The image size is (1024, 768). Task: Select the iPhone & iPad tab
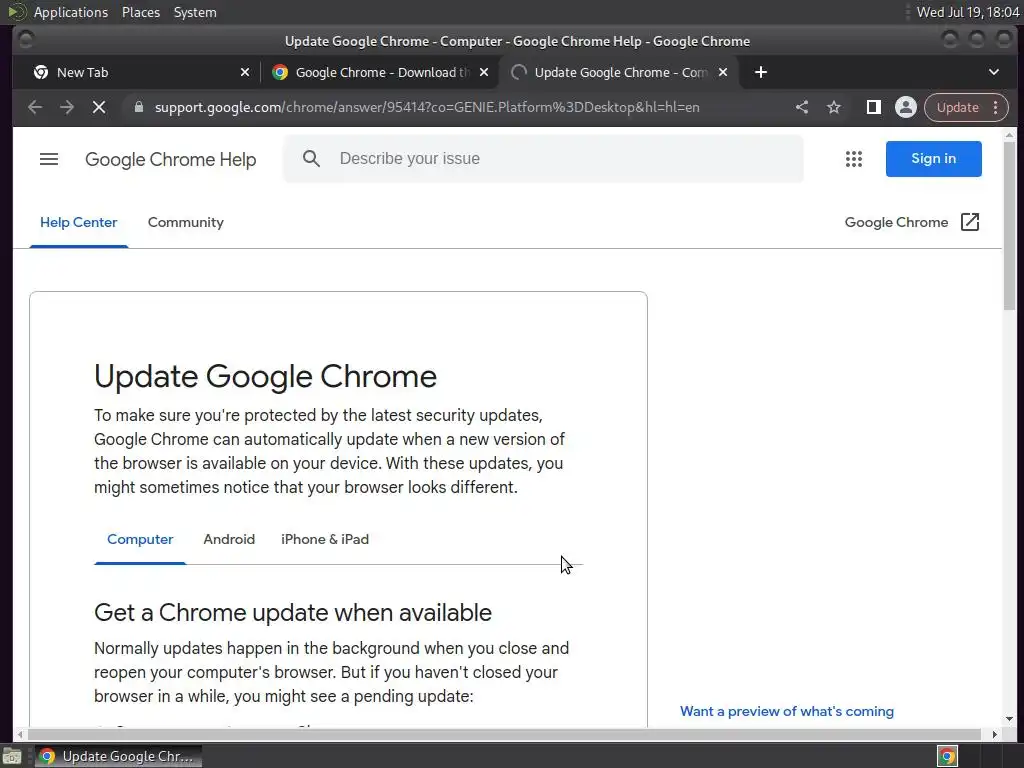pos(325,539)
